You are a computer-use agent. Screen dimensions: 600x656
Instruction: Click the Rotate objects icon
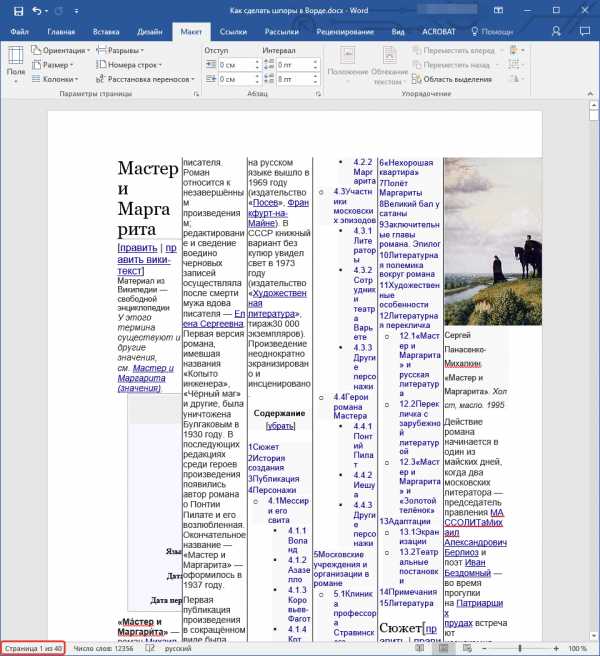coord(515,79)
